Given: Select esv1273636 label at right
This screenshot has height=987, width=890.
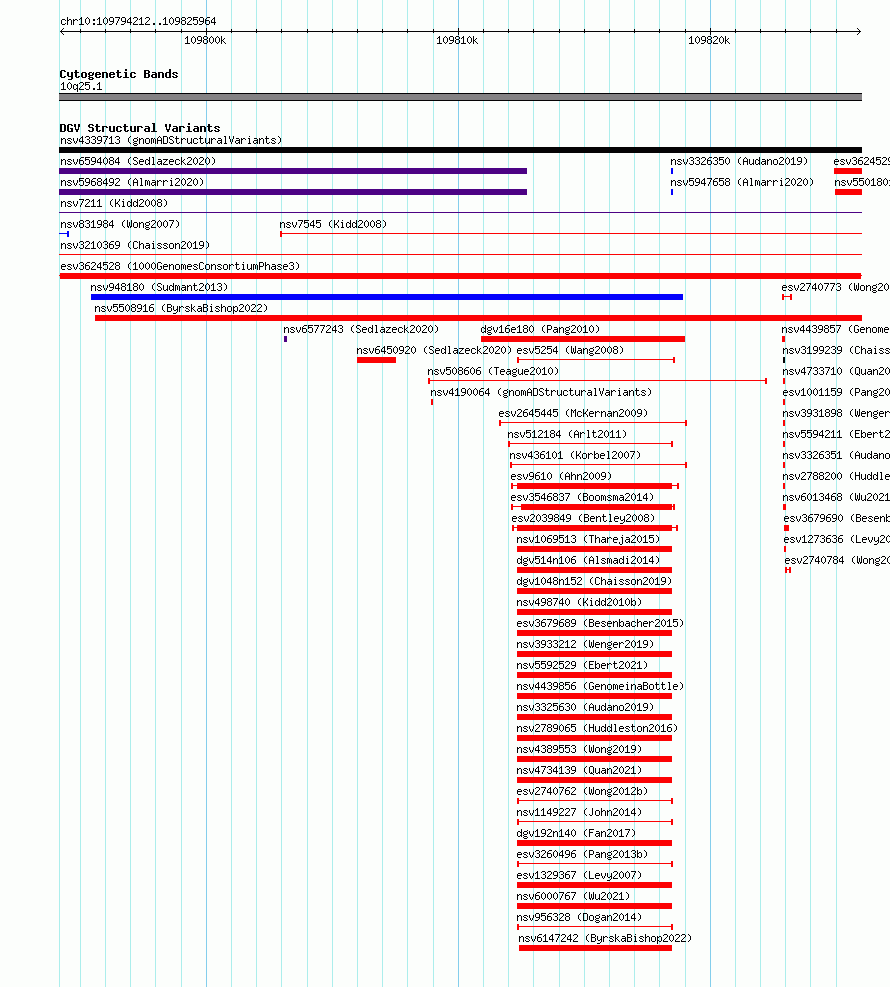Looking at the screenshot, I should click(x=836, y=539).
